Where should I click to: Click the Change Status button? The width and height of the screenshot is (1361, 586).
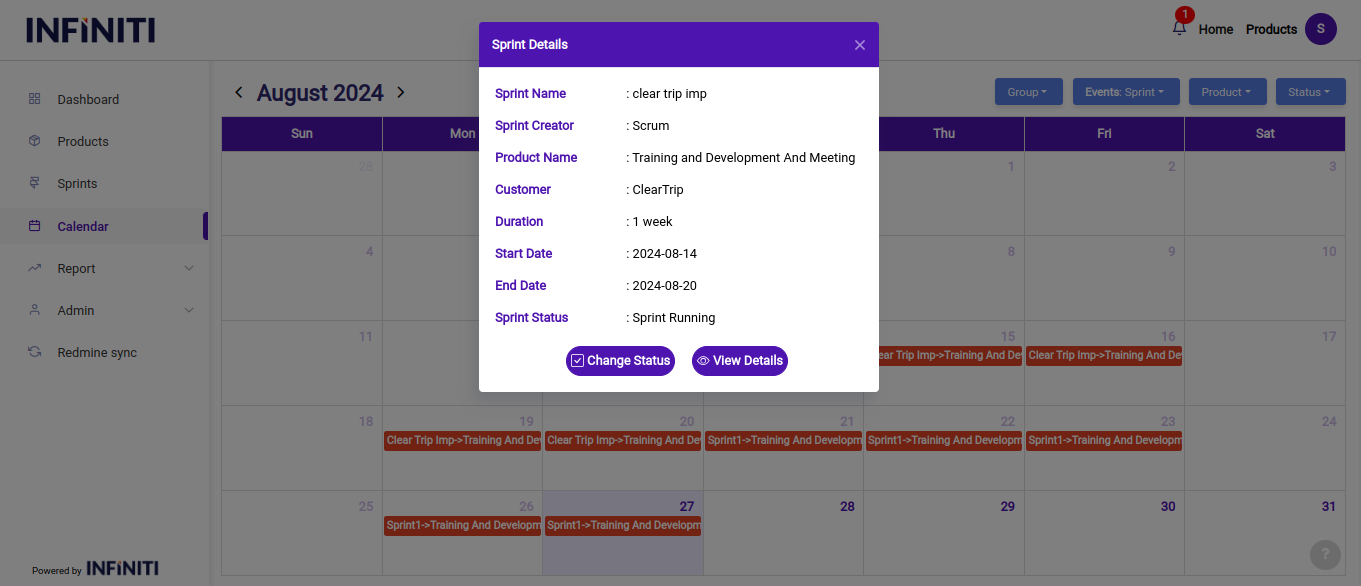click(x=620, y=361)
